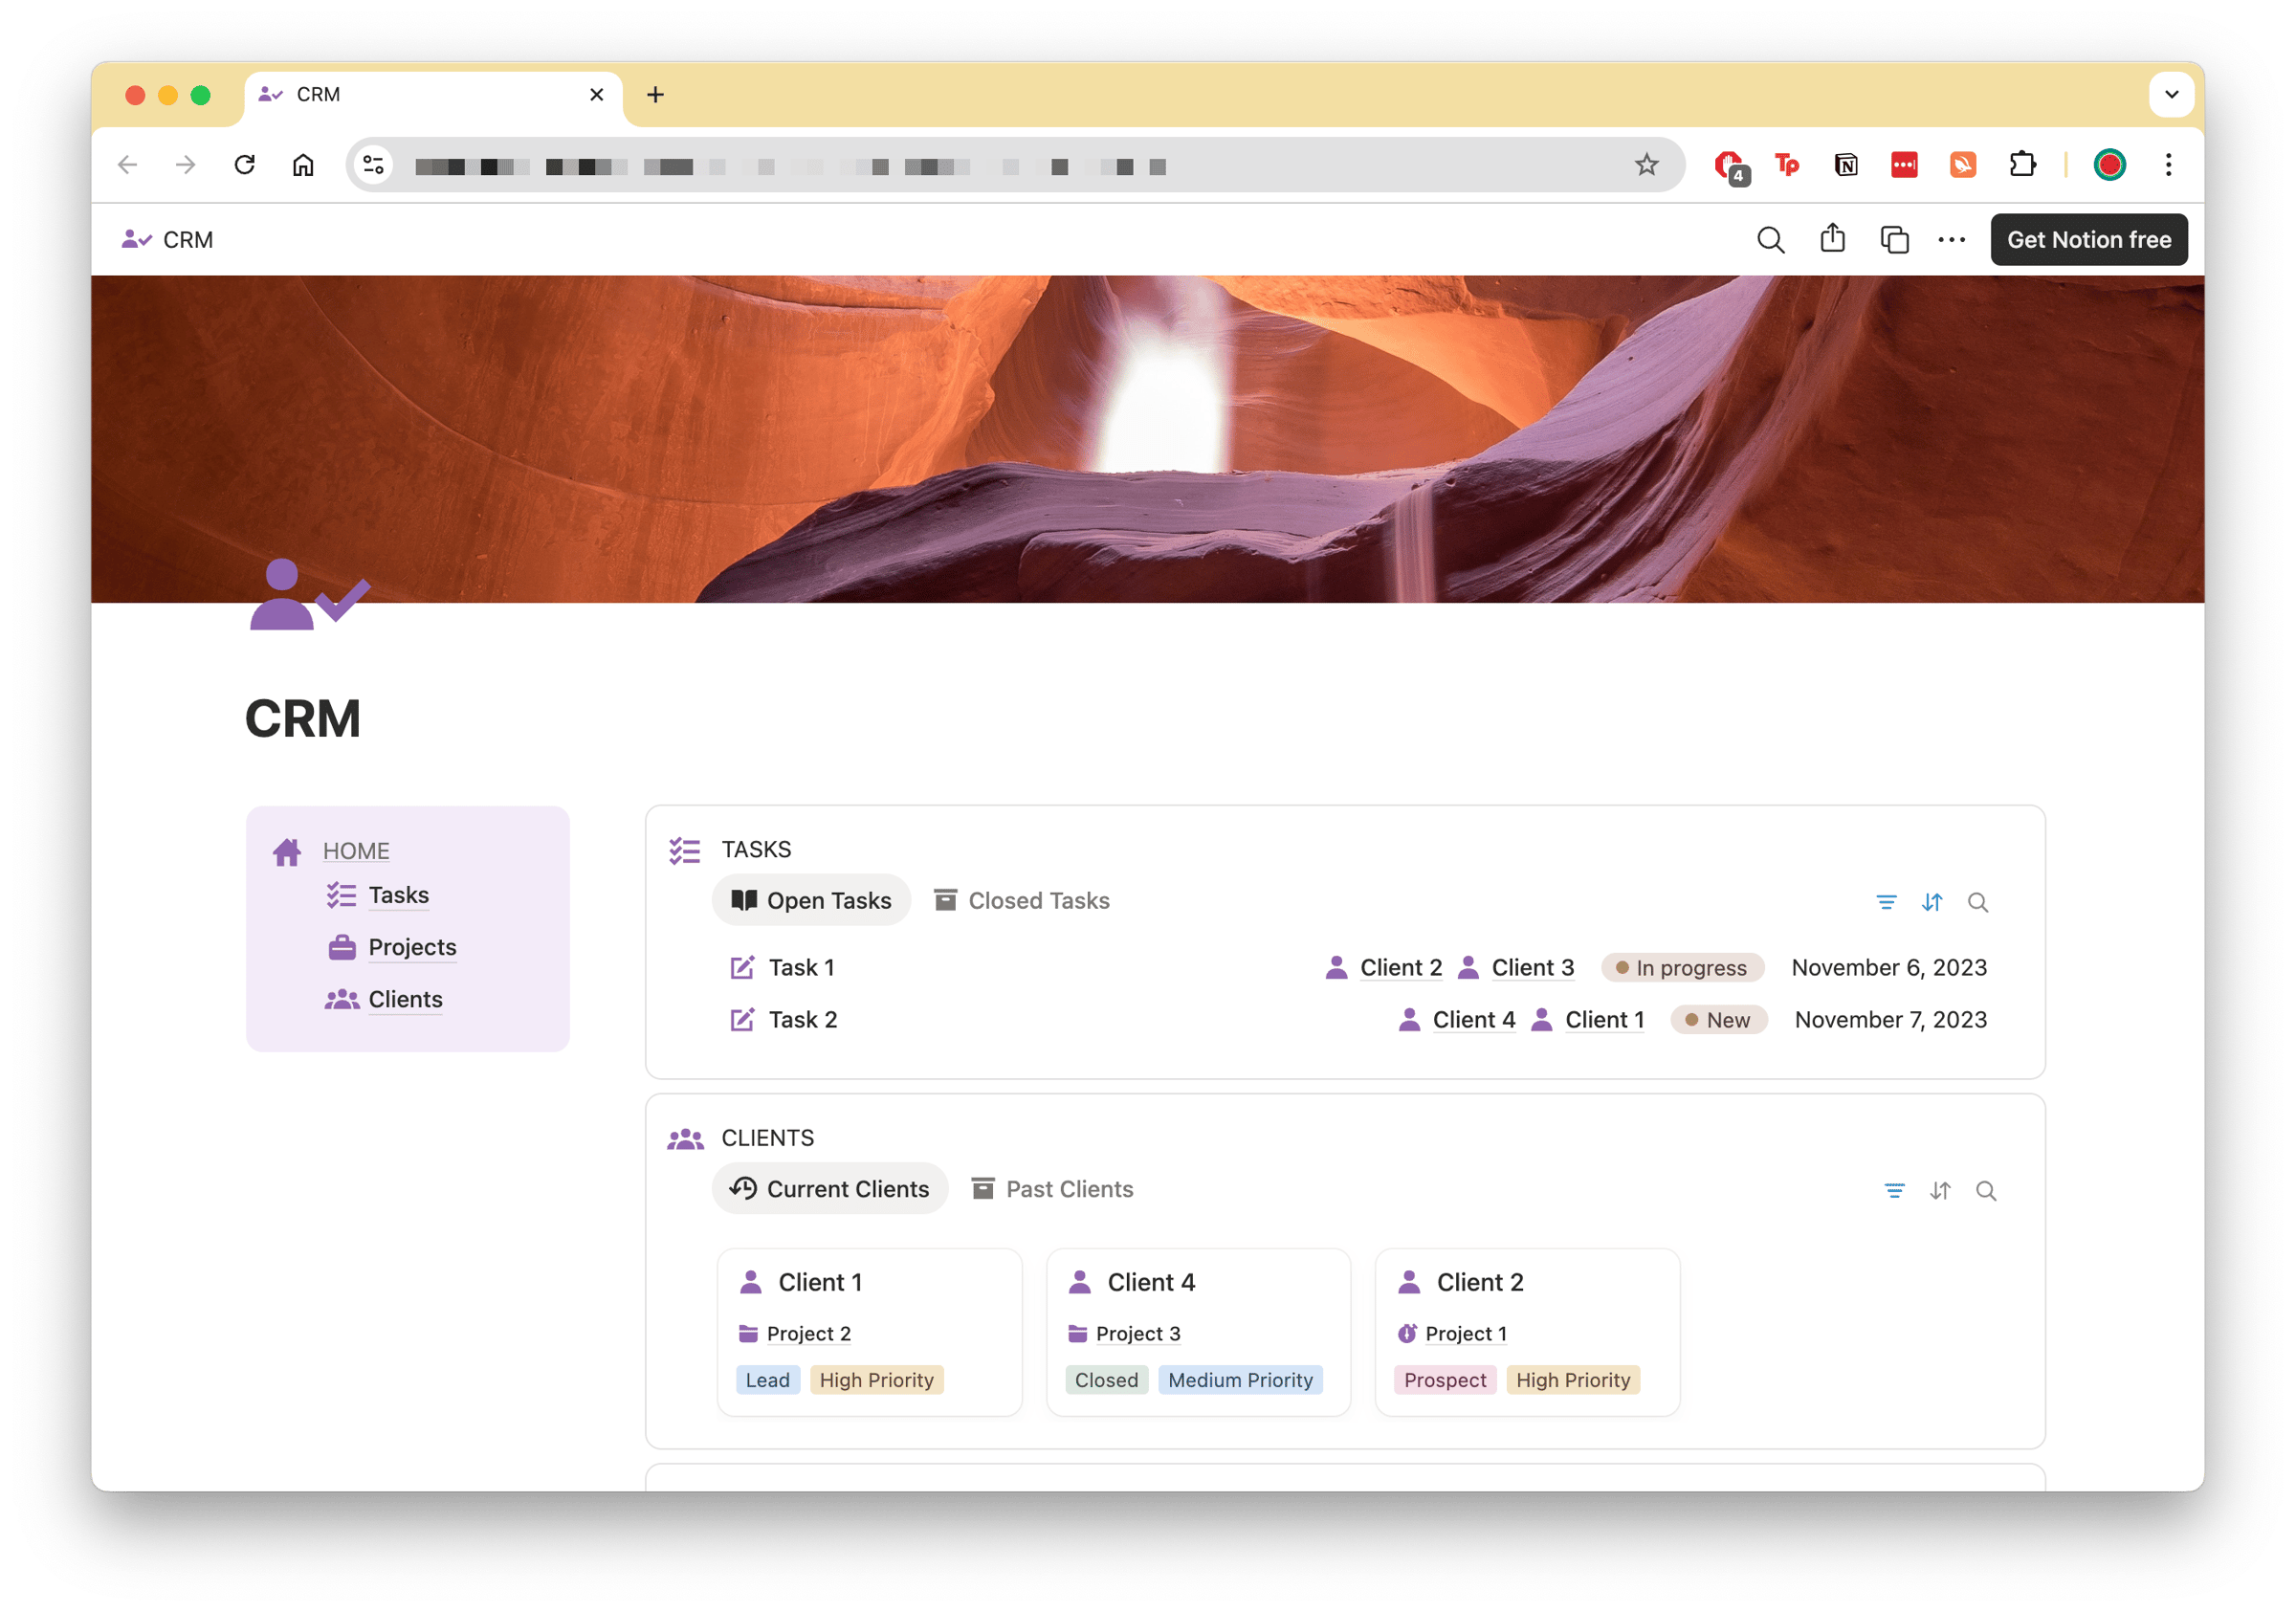Switch to the Closed Tasks view
2296x1612 pixels.
point(1022,900)
